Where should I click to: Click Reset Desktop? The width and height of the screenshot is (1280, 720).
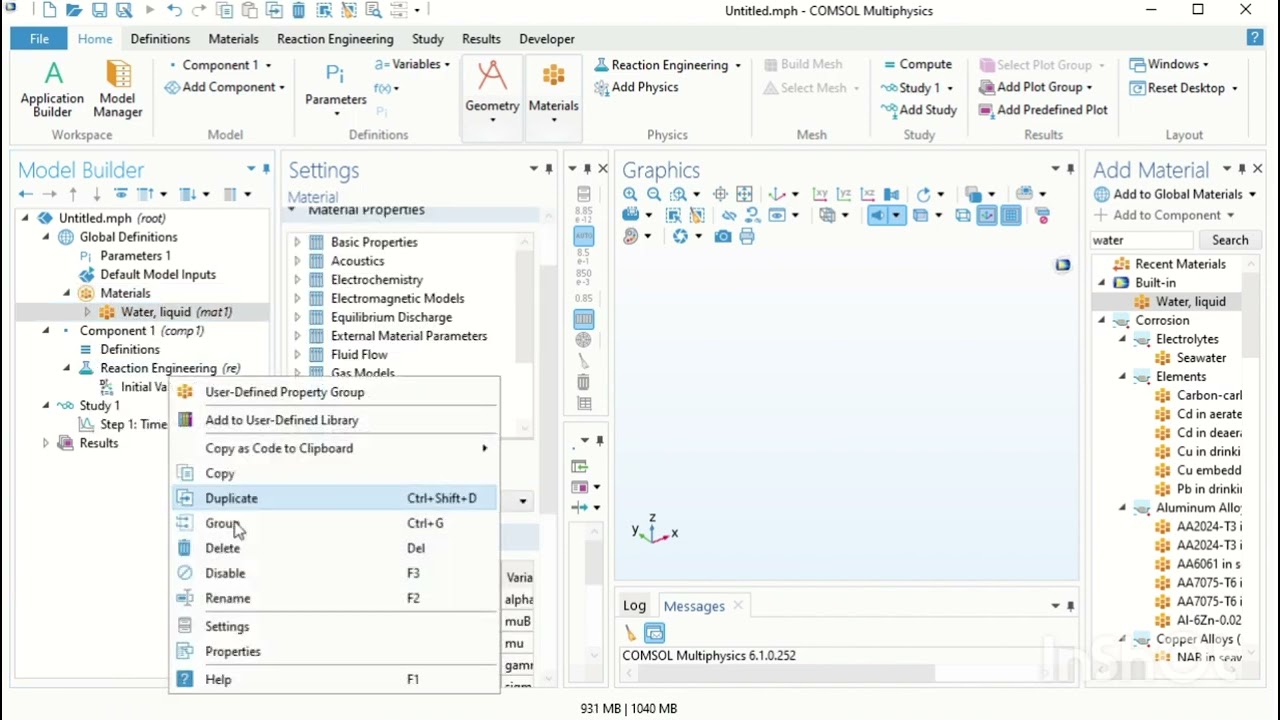pyautogui.click(x=1184, y=88)
